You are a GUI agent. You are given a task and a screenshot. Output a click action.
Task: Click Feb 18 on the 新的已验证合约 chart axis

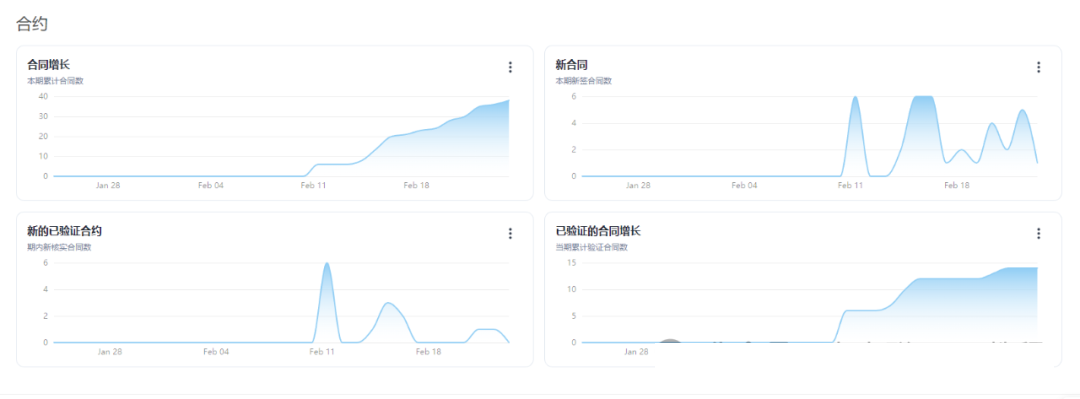click(x=428, y=351)
